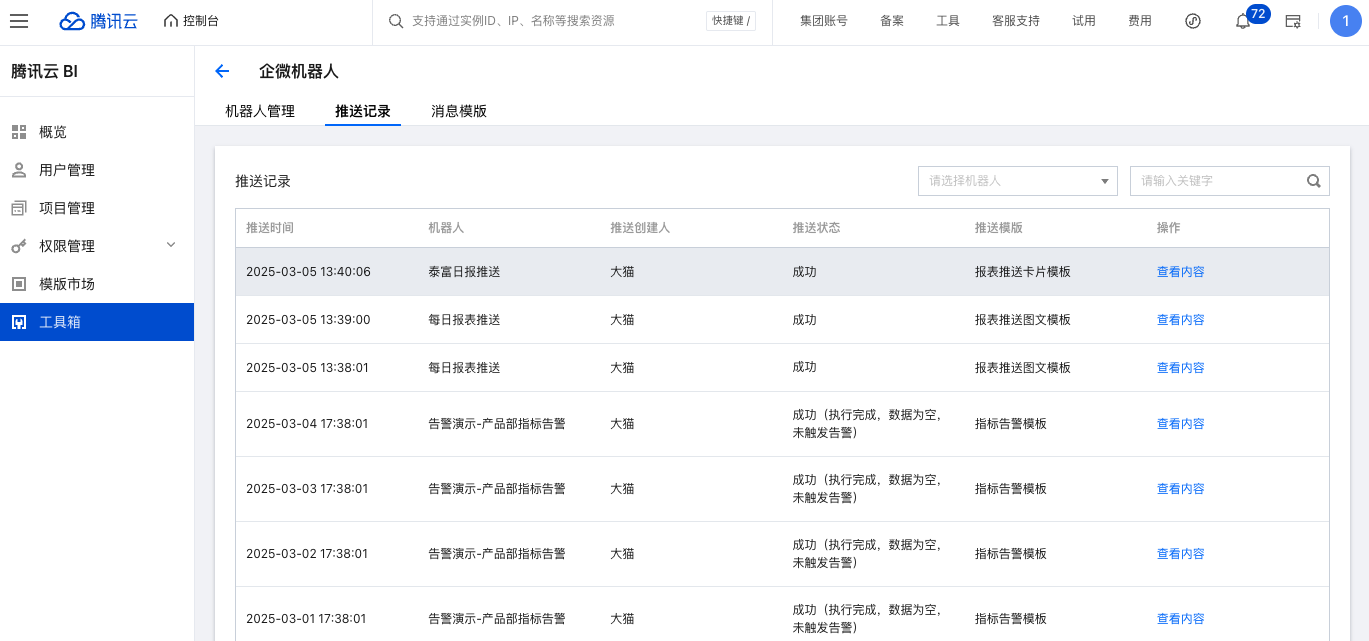Click the 费用 menu item

click(x=1139, y=21)
